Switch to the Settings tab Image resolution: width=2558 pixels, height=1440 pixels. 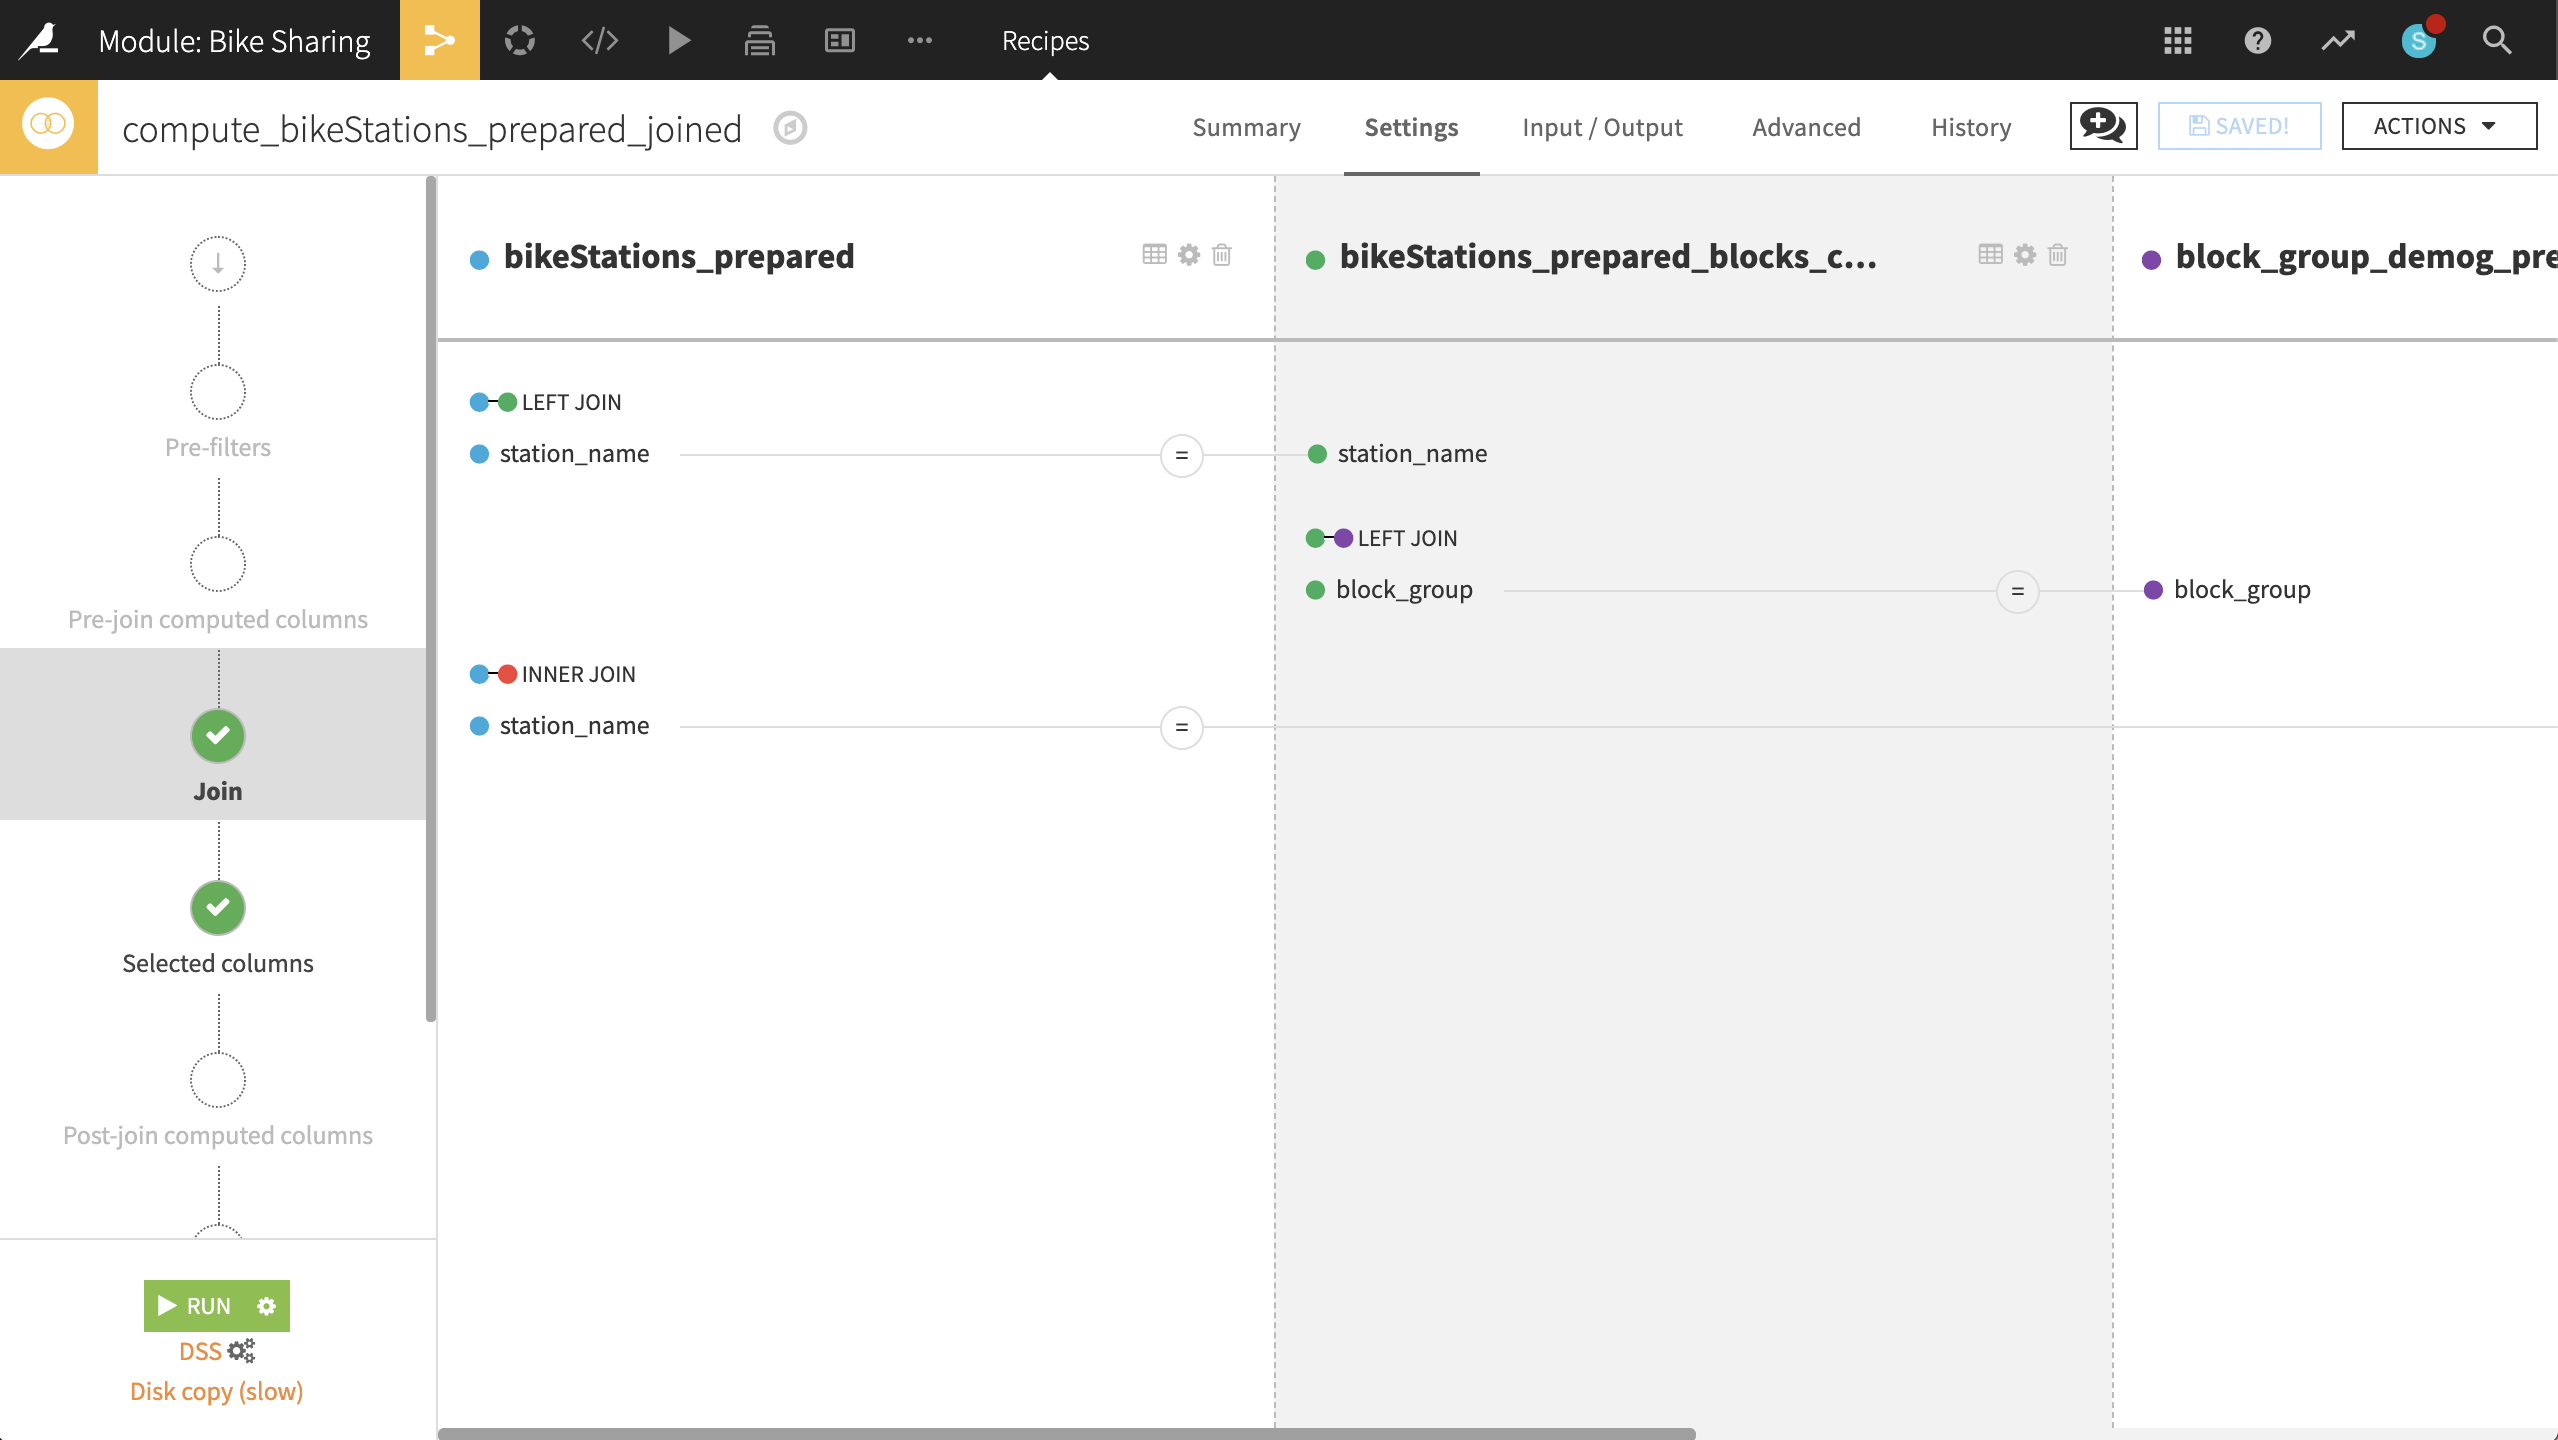[1411, 127]
